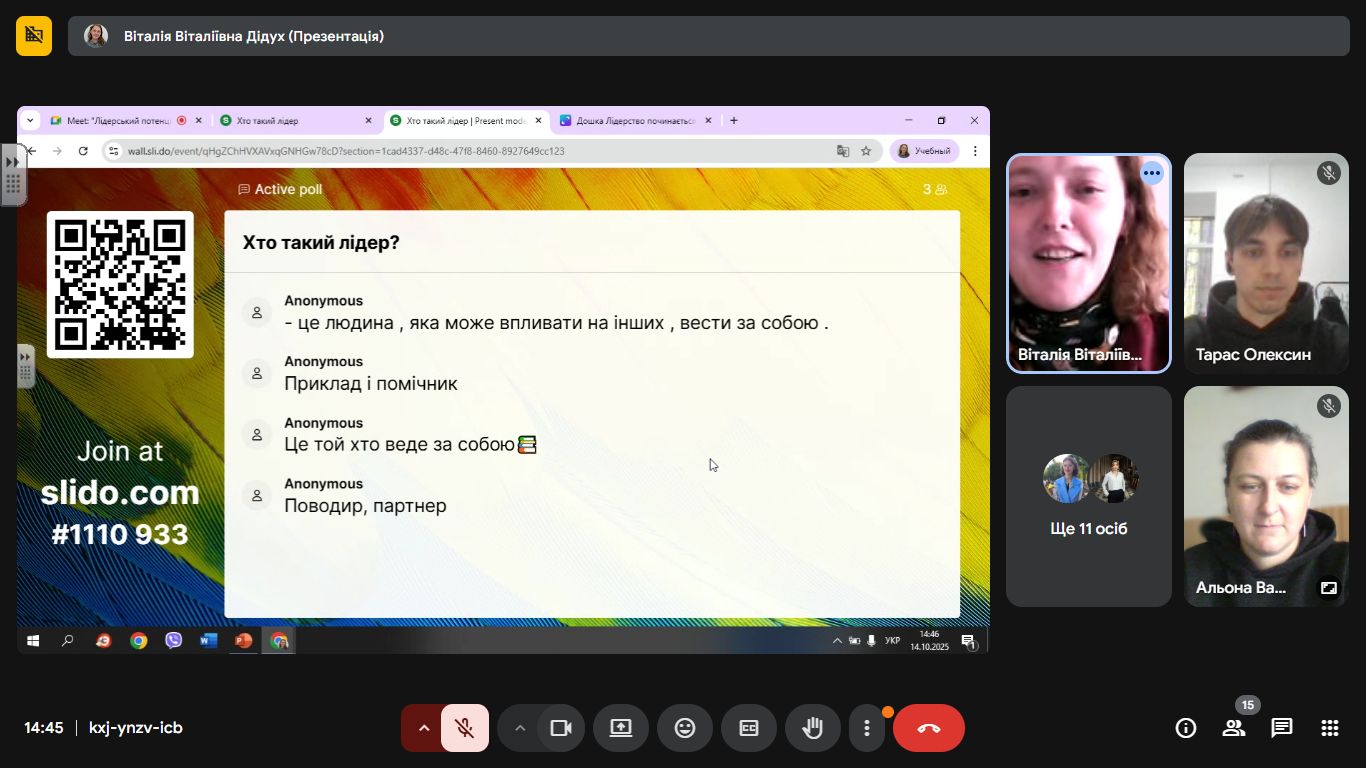Click the yellow stop-presentation icon at top-left
This screenshot has width=1366, height=768.
point(34,36)
